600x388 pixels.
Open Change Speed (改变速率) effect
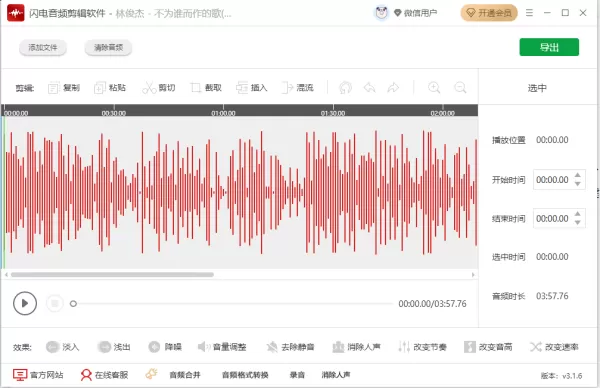[554, 347]
